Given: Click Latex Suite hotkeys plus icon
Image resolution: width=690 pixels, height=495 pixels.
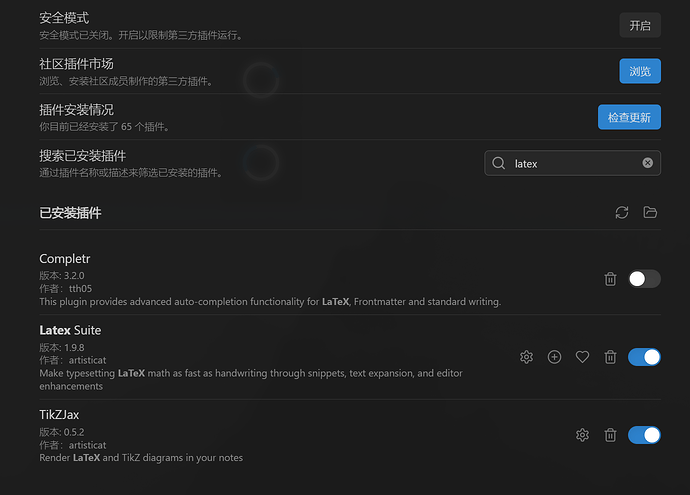Looking at the screenshot, I should pyautogui.click(x=554, y=357).
